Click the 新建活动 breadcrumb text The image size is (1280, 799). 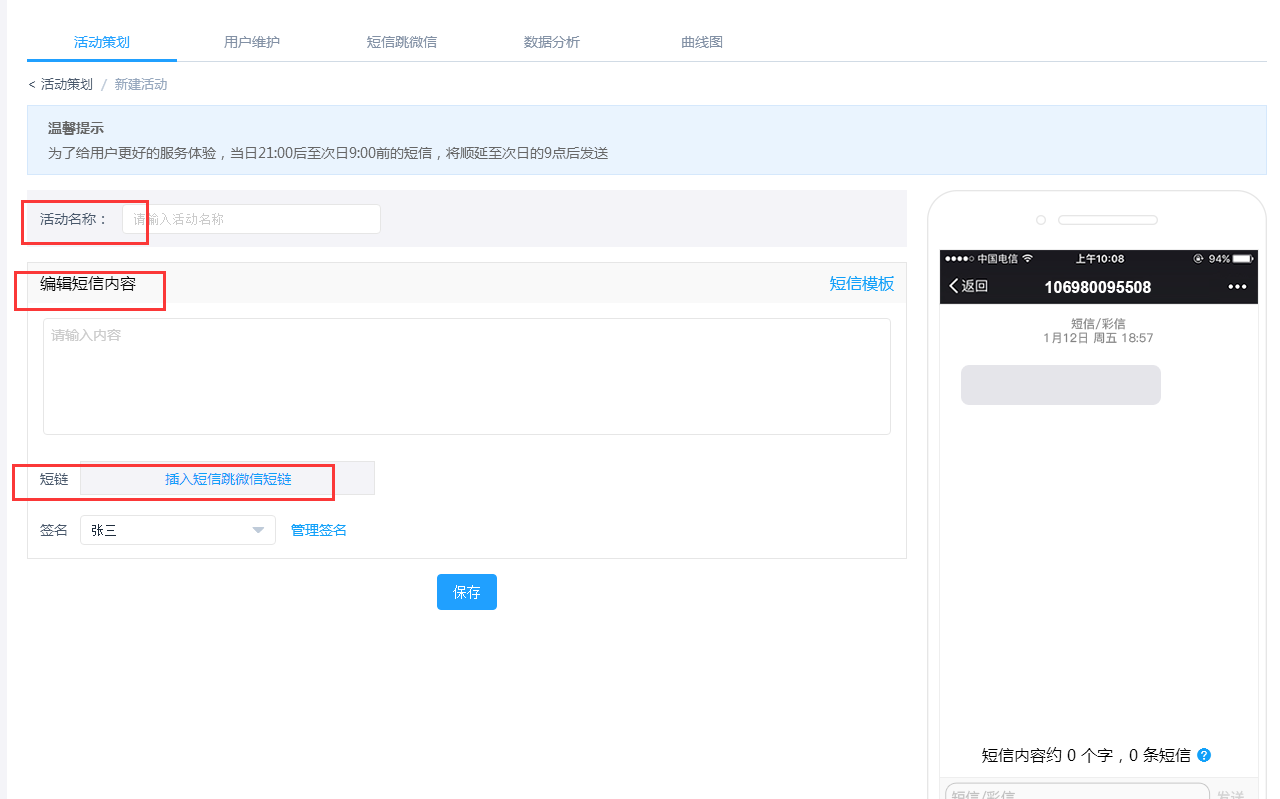click(141, 85)
